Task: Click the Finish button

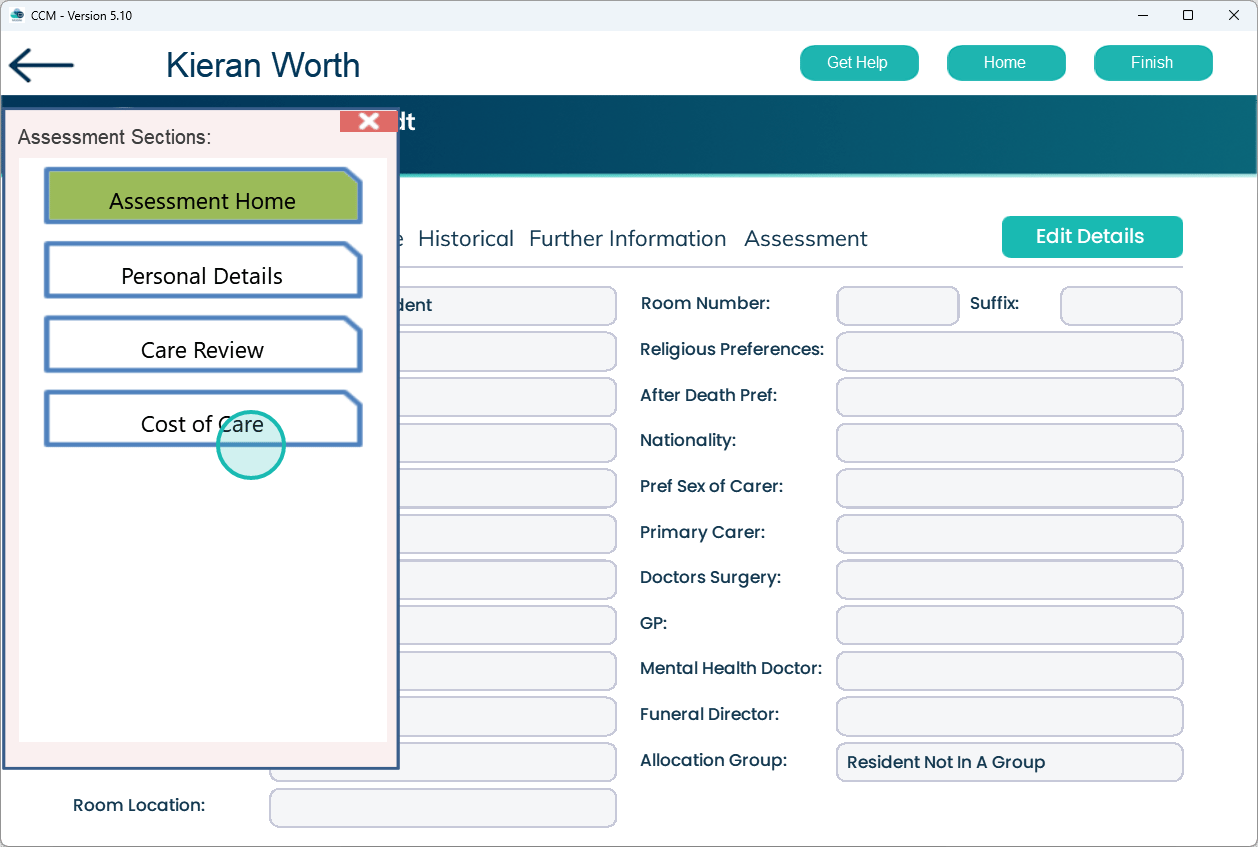Action: tap(1153, 62)
